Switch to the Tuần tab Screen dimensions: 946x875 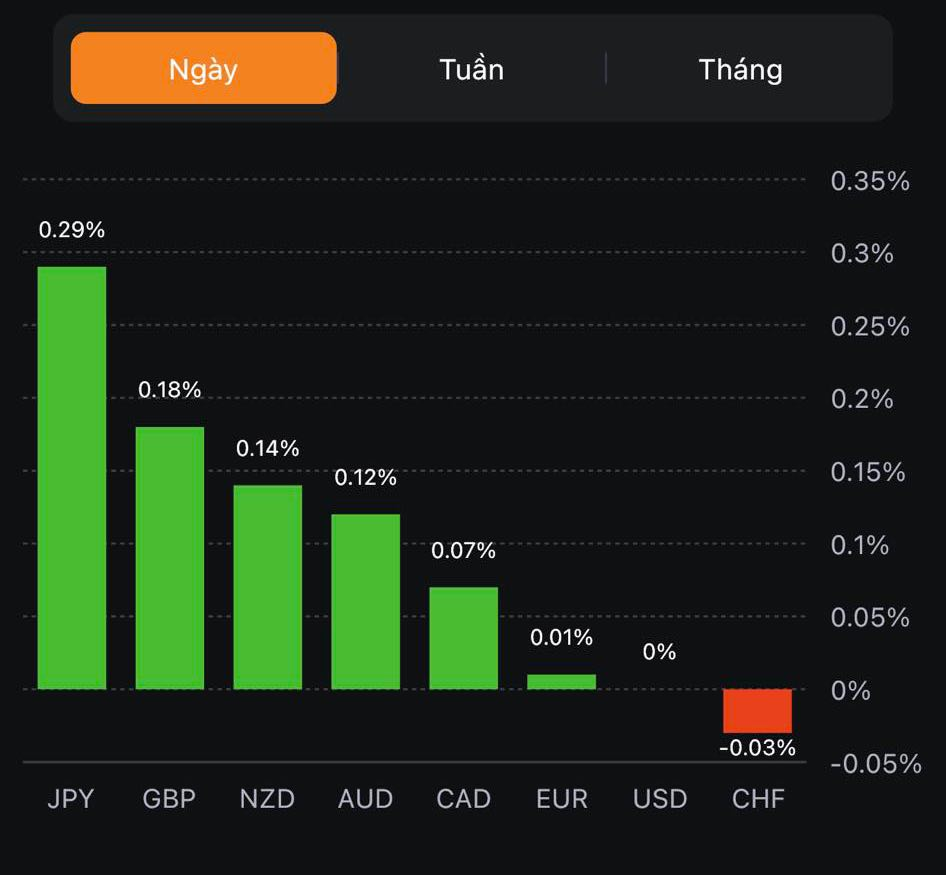click(471, 69)
